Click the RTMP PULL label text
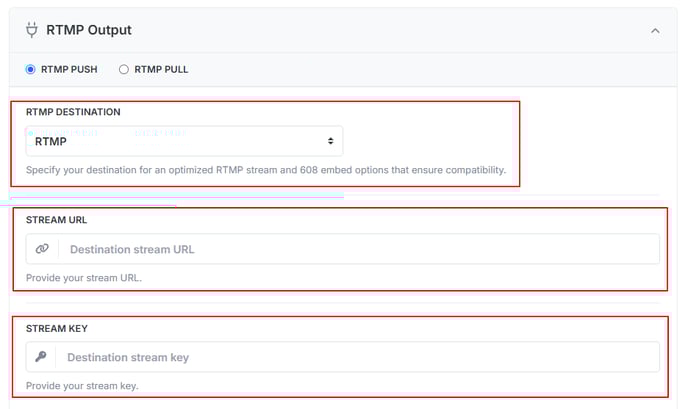The width and height of the screenshot is (688, 409). (161, 69)
